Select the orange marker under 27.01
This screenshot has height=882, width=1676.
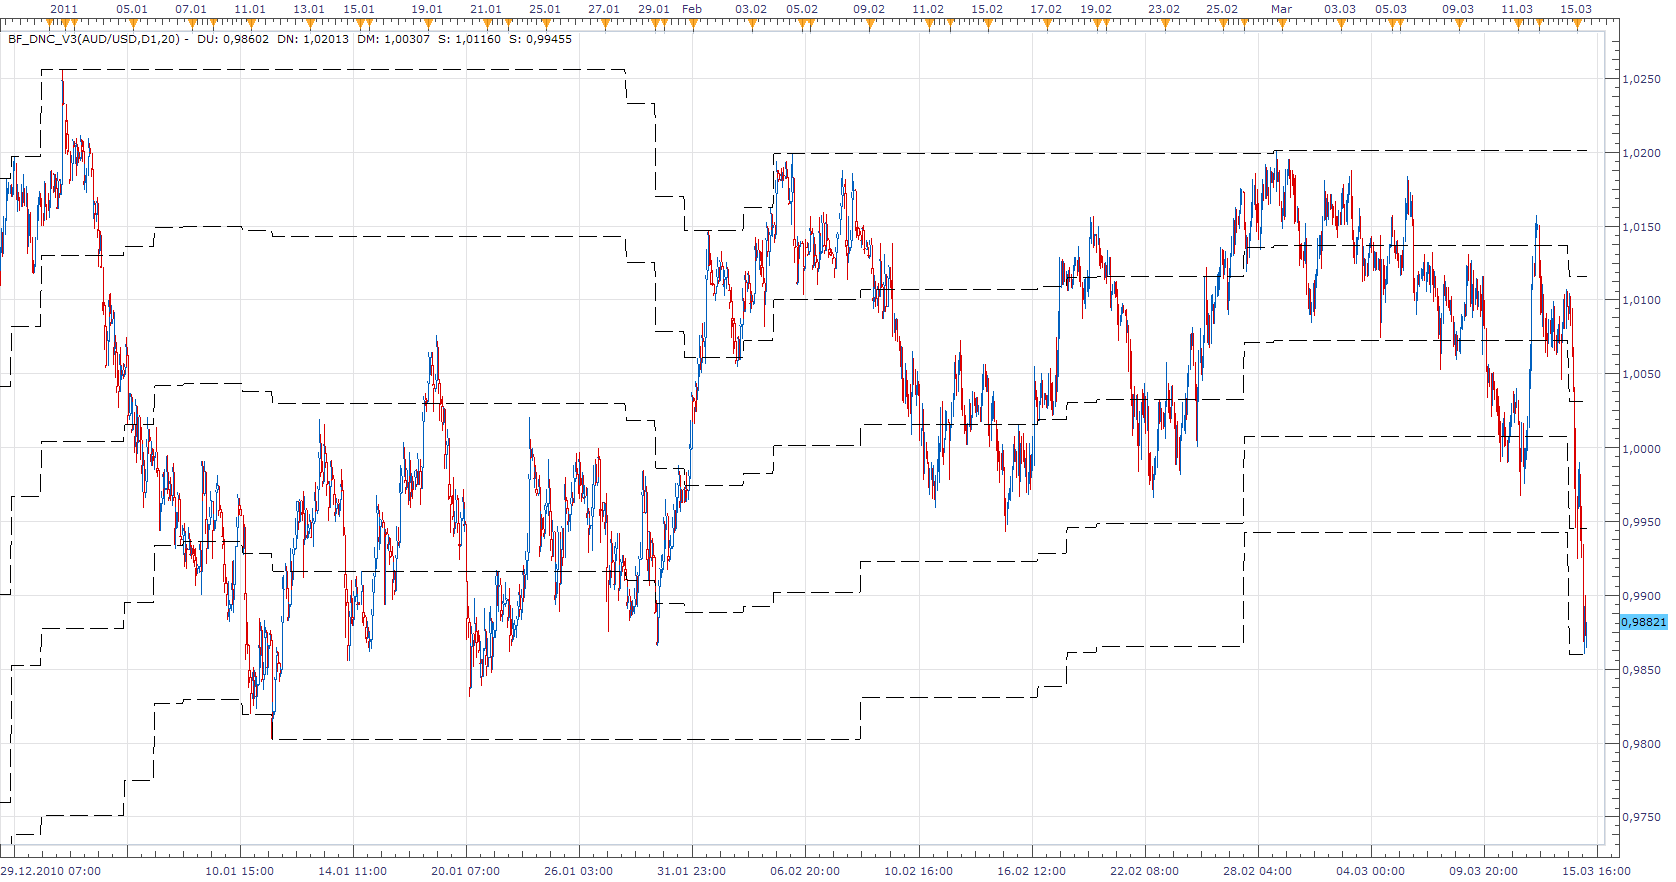click(x=604, y=23)
